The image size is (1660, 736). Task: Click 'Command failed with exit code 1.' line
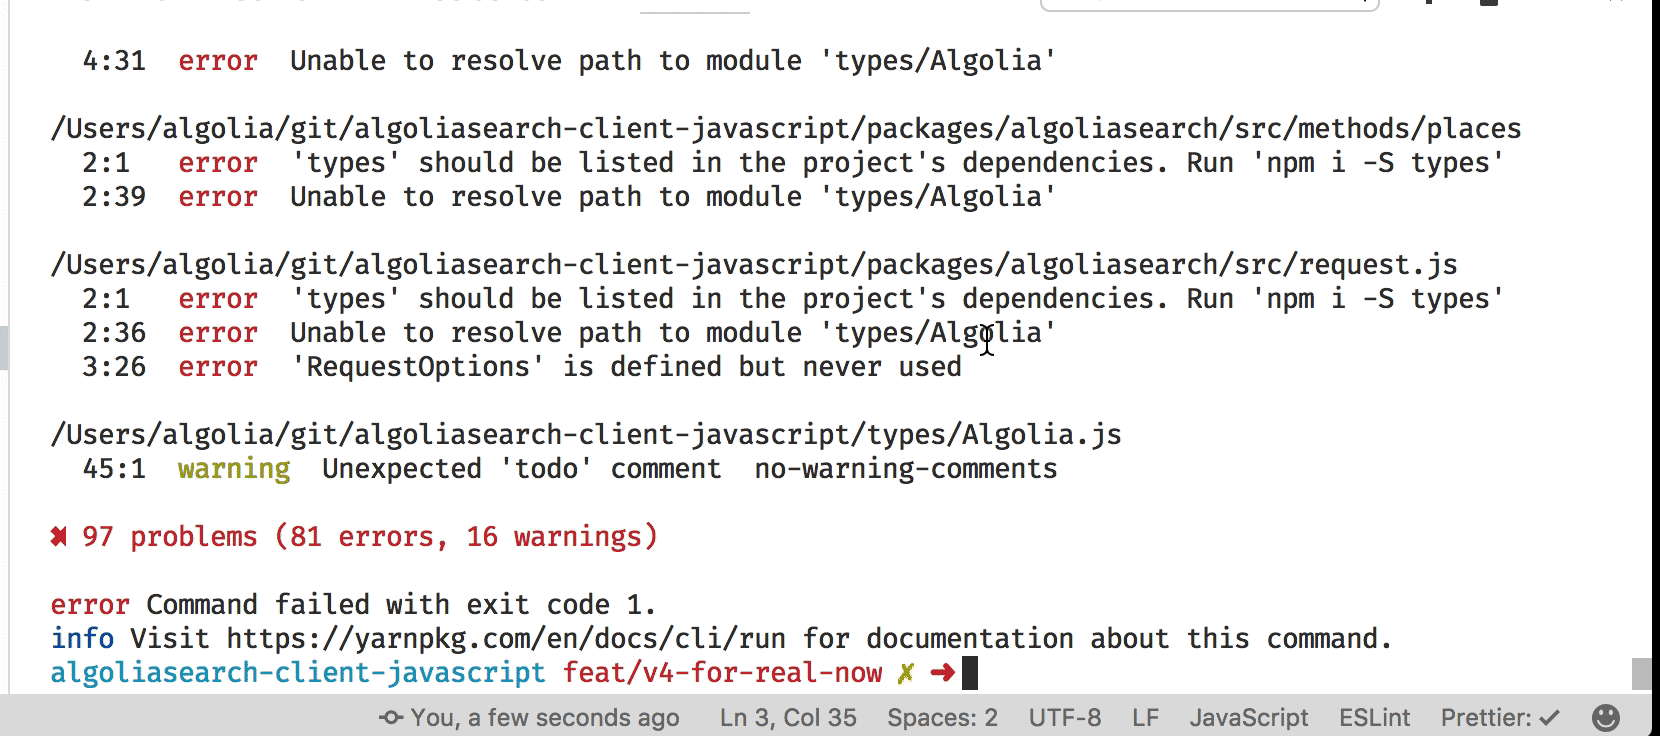click(x=401, y=605)
